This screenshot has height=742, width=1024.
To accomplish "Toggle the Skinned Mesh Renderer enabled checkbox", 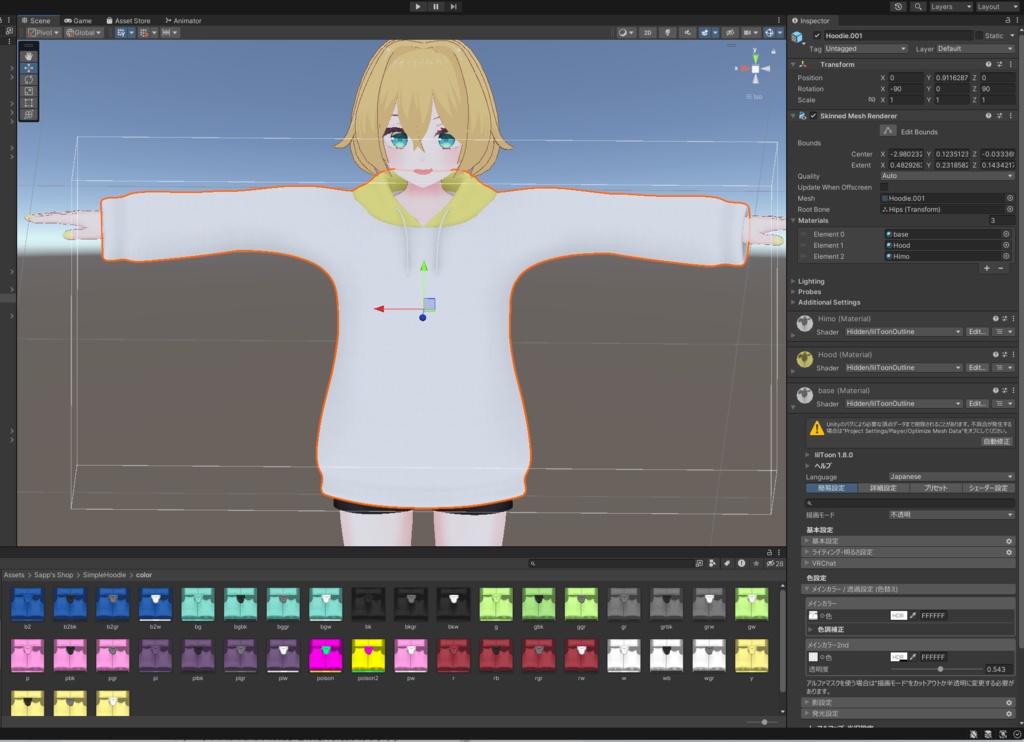I will tap(813, 116).
